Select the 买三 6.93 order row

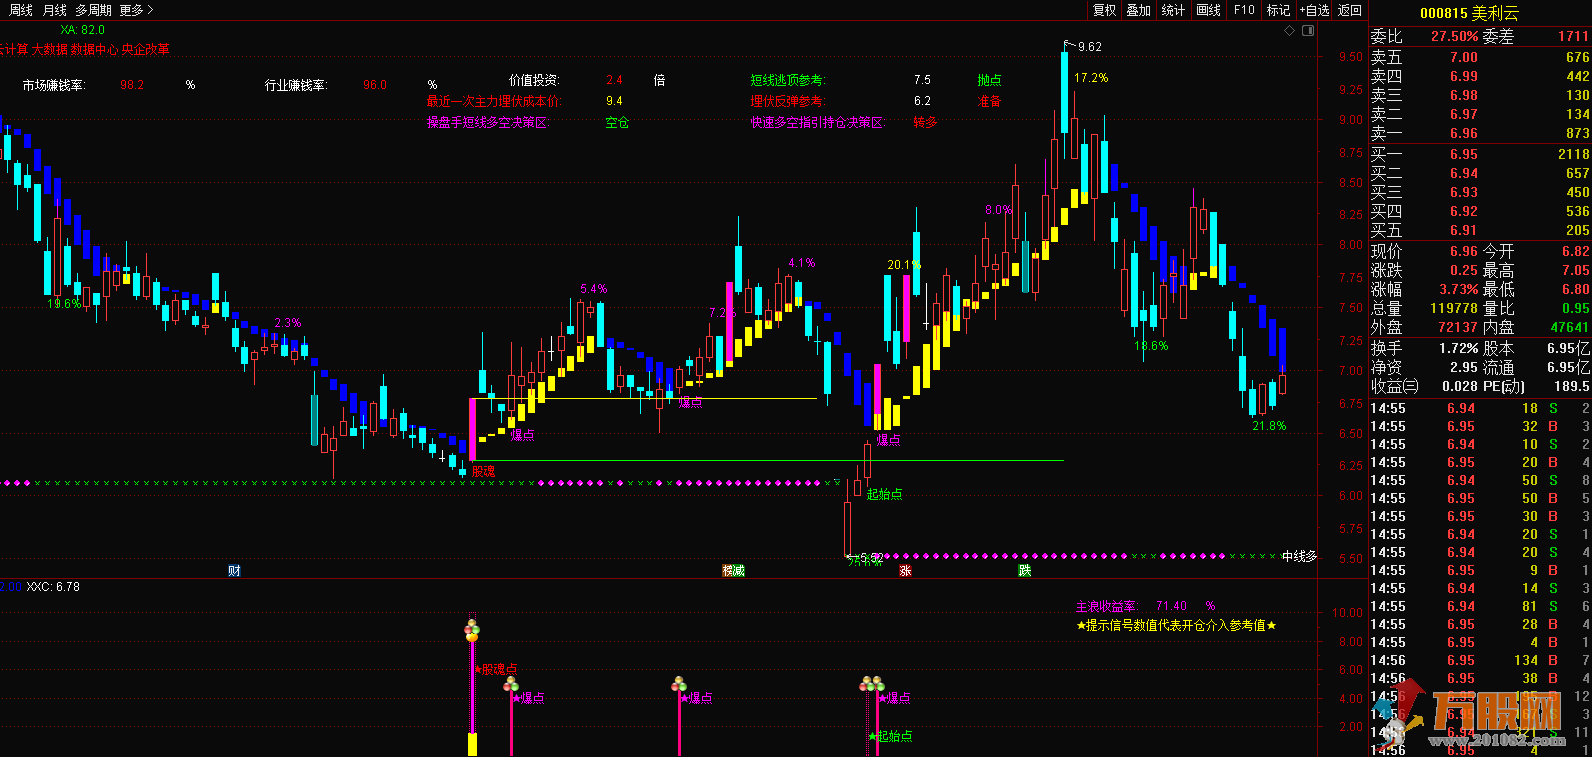pyautogui.click(x=1480, y=192)
